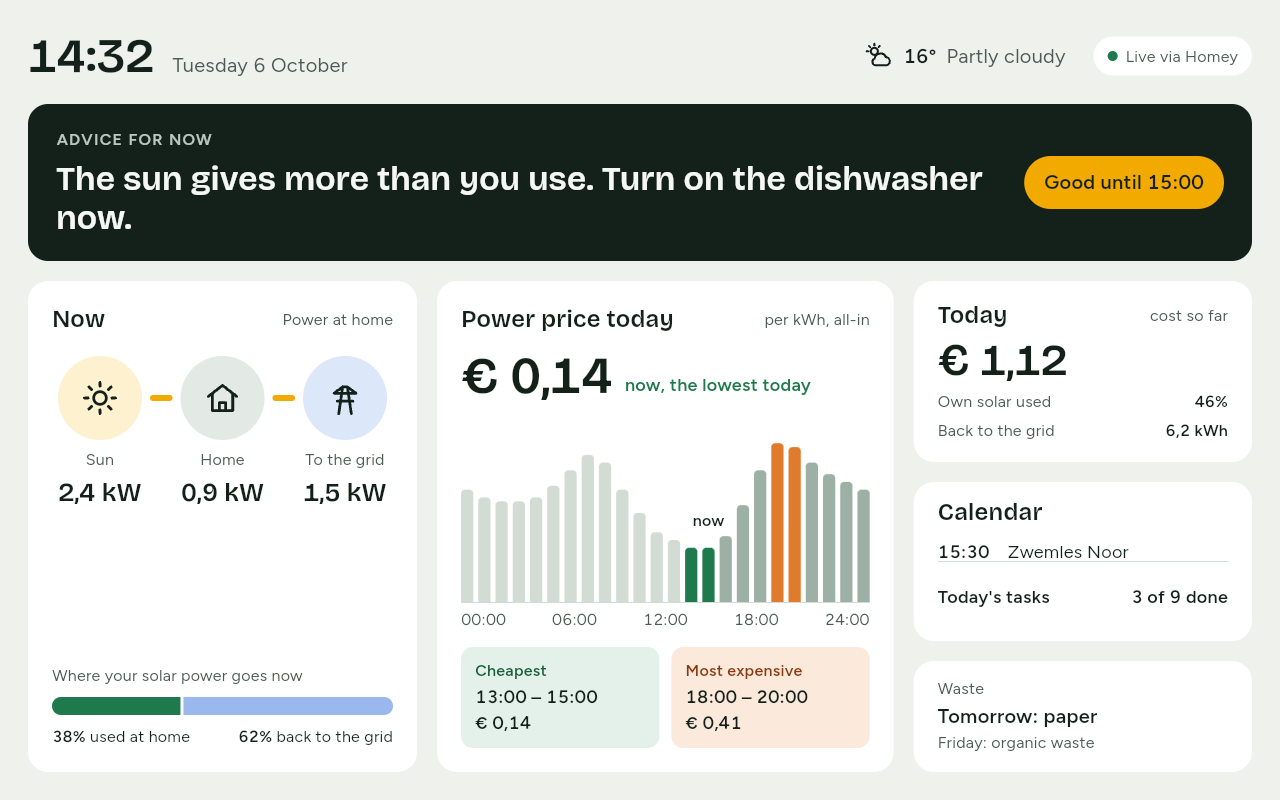Open the Most expensive 18:00 – 20:00 card
Viewport: 1280px width, 800px height.
[770, 697]
